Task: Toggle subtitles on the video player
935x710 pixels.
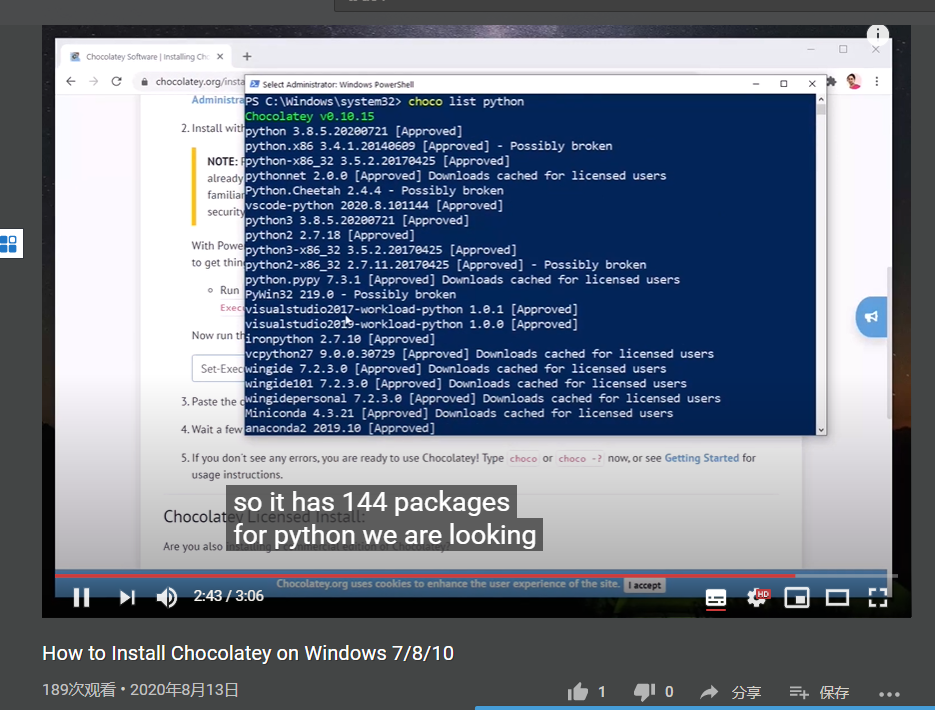Action: tap(716, 597)
